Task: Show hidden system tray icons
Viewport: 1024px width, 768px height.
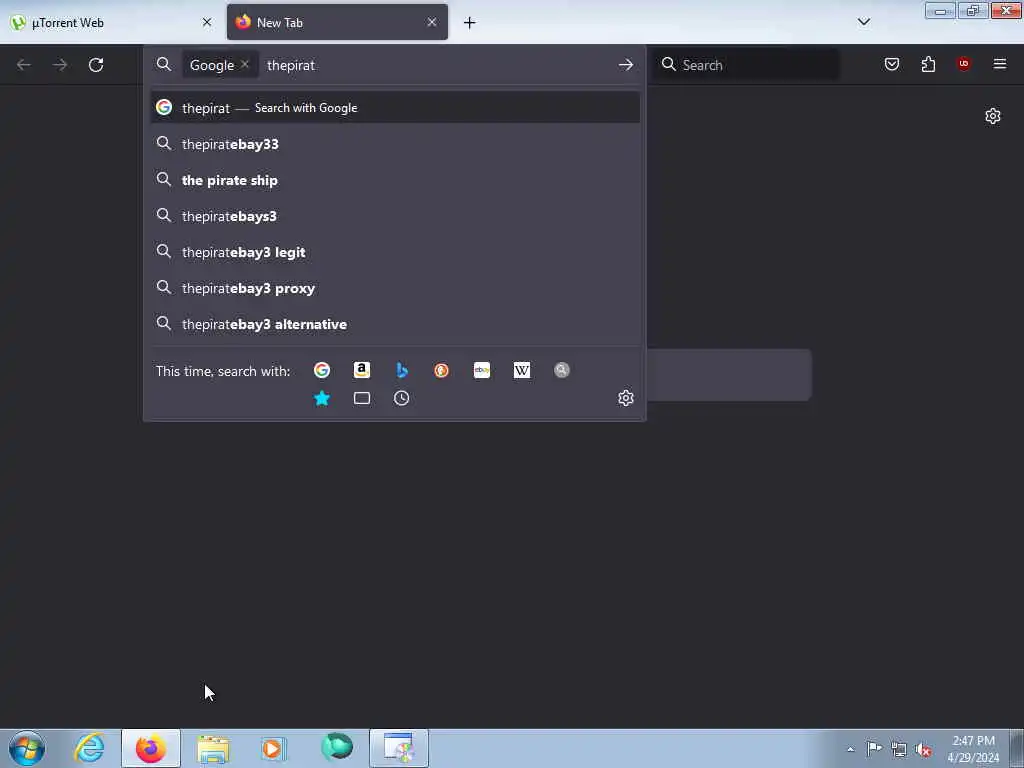Action: (x=850, y=749)
